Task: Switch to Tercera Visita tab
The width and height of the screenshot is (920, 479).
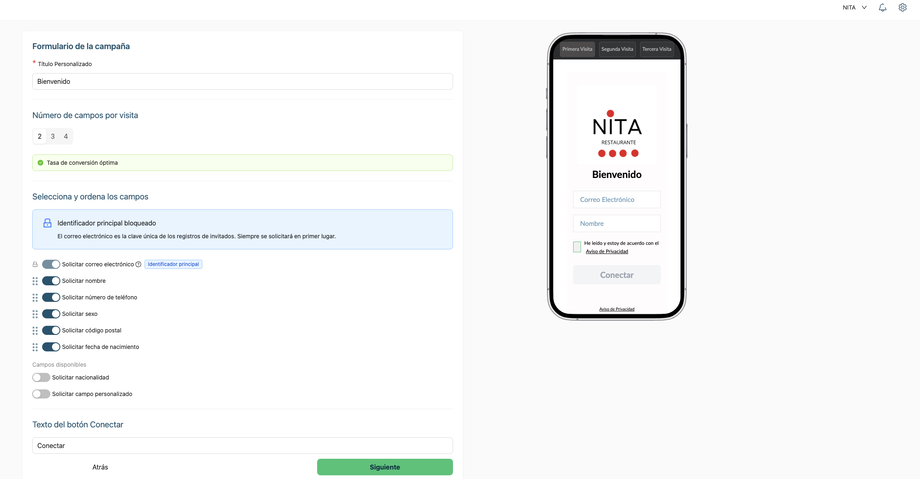Action: point(657,49)
